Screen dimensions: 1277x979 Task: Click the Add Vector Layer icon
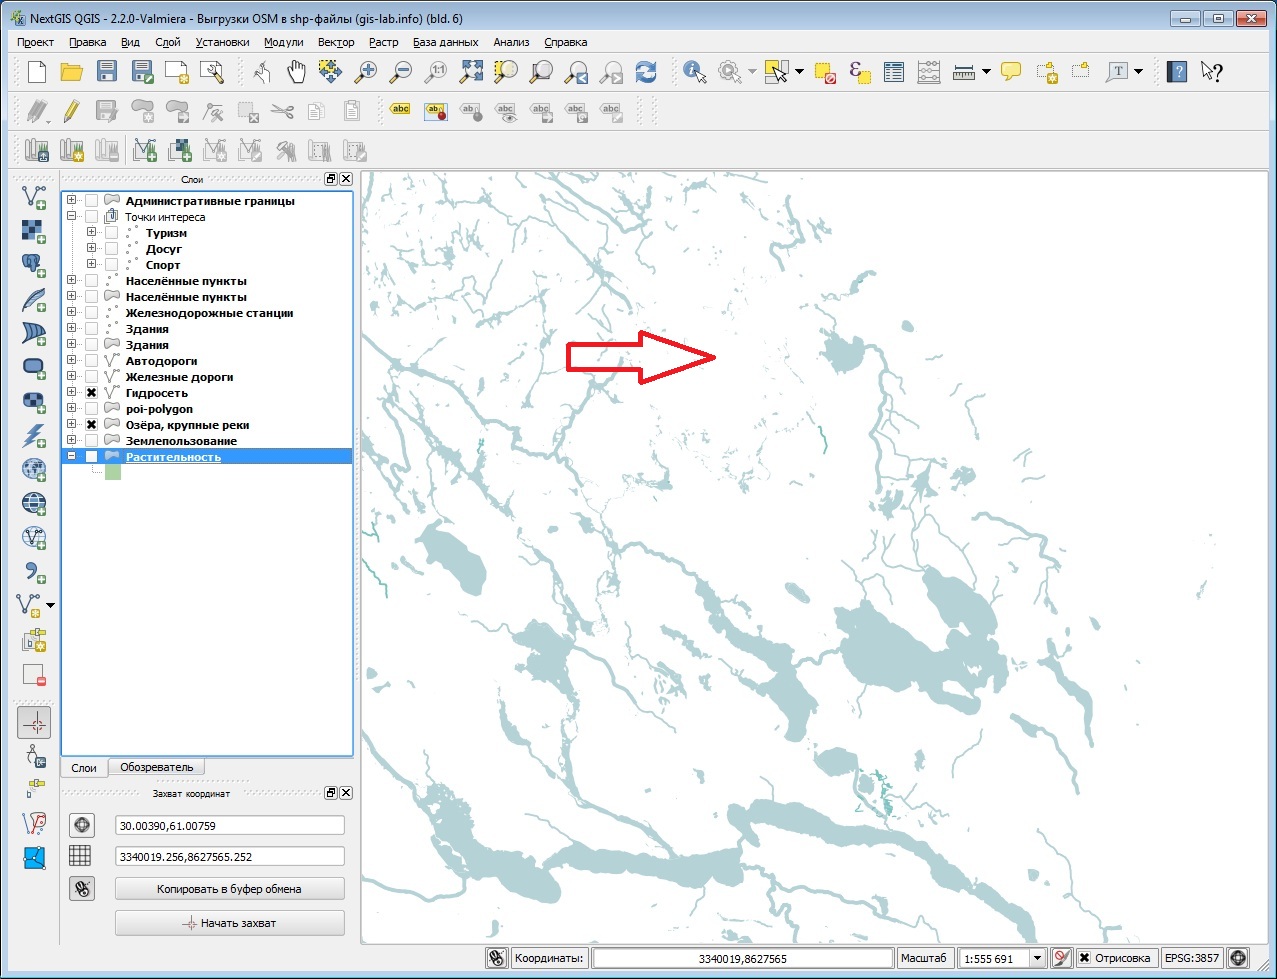(x=34, y=195)
